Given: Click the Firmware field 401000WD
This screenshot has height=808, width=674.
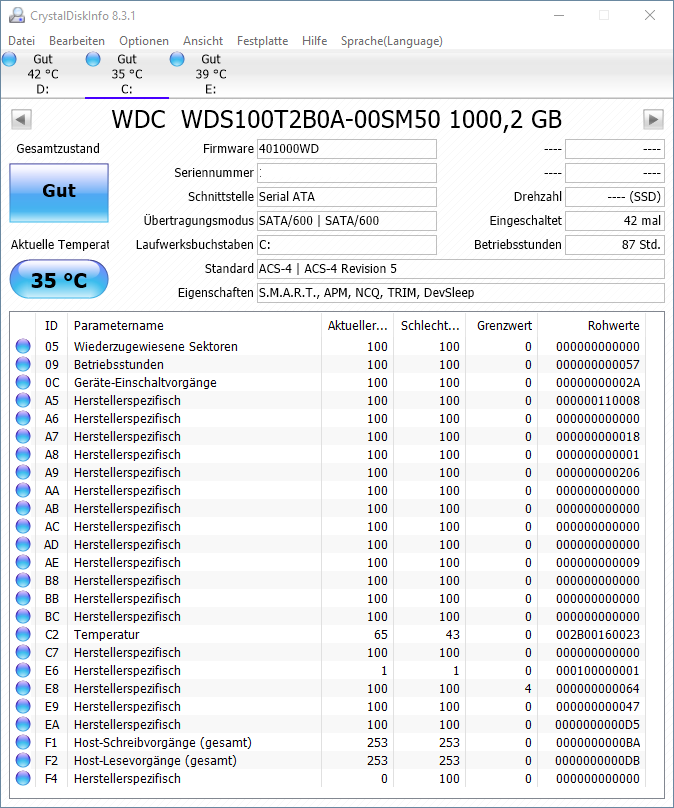Looking at the screenshot, I should point(347,149).
